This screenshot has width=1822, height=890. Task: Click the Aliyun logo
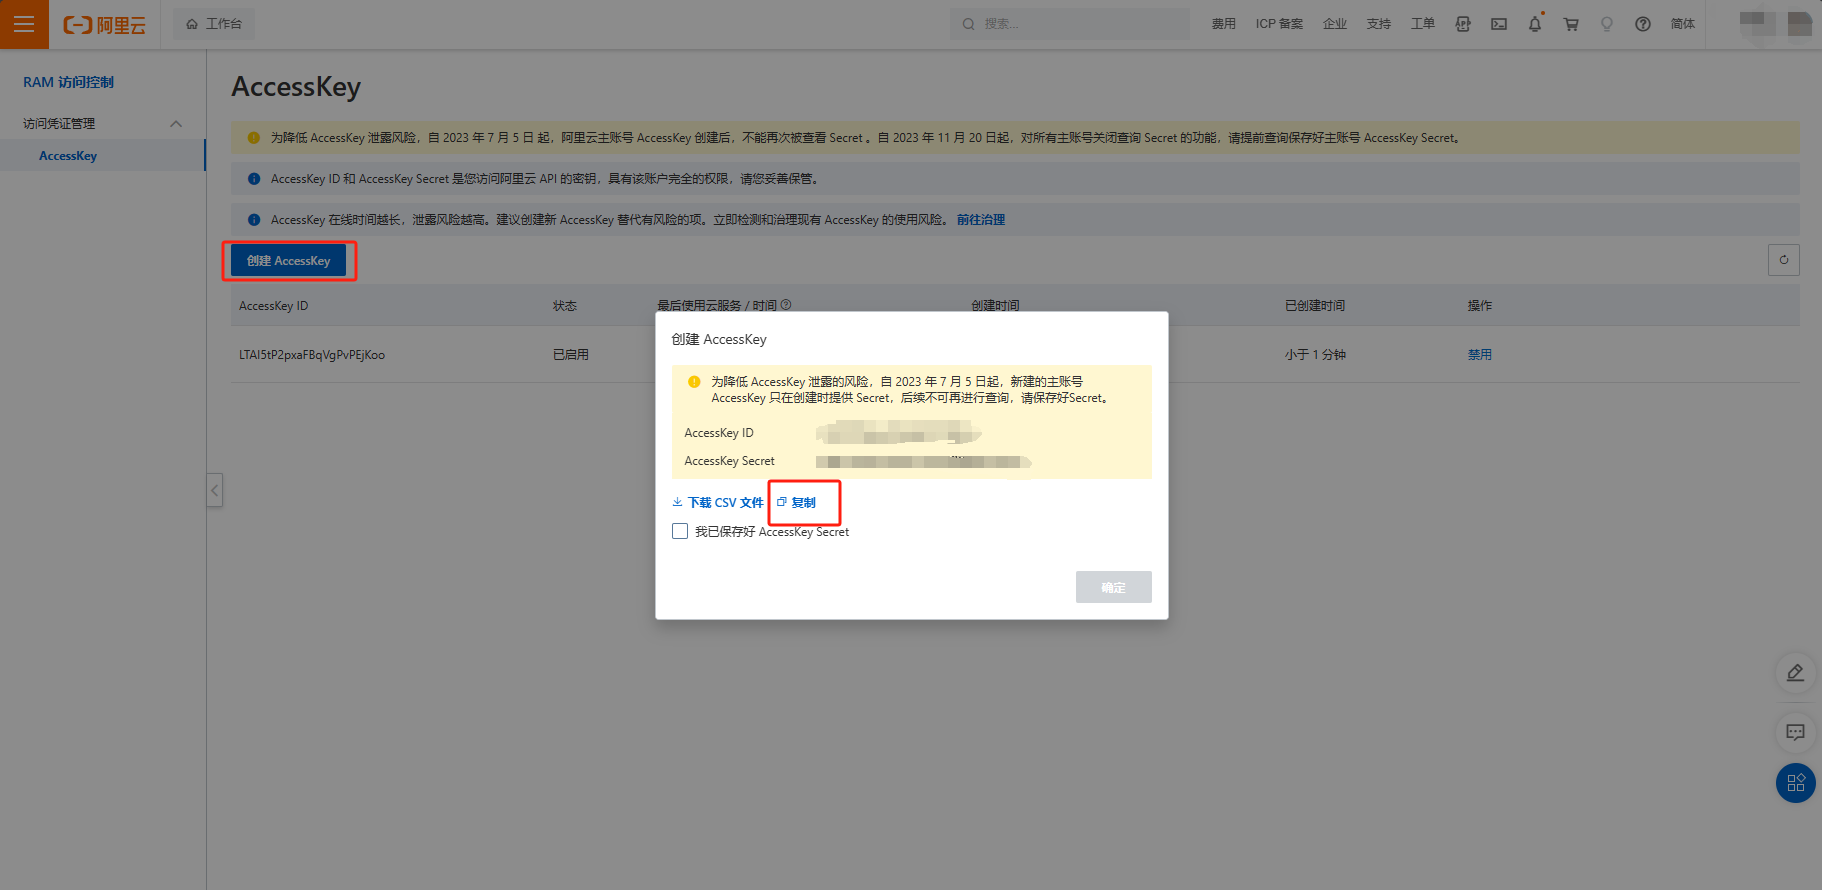pos(105,24)
